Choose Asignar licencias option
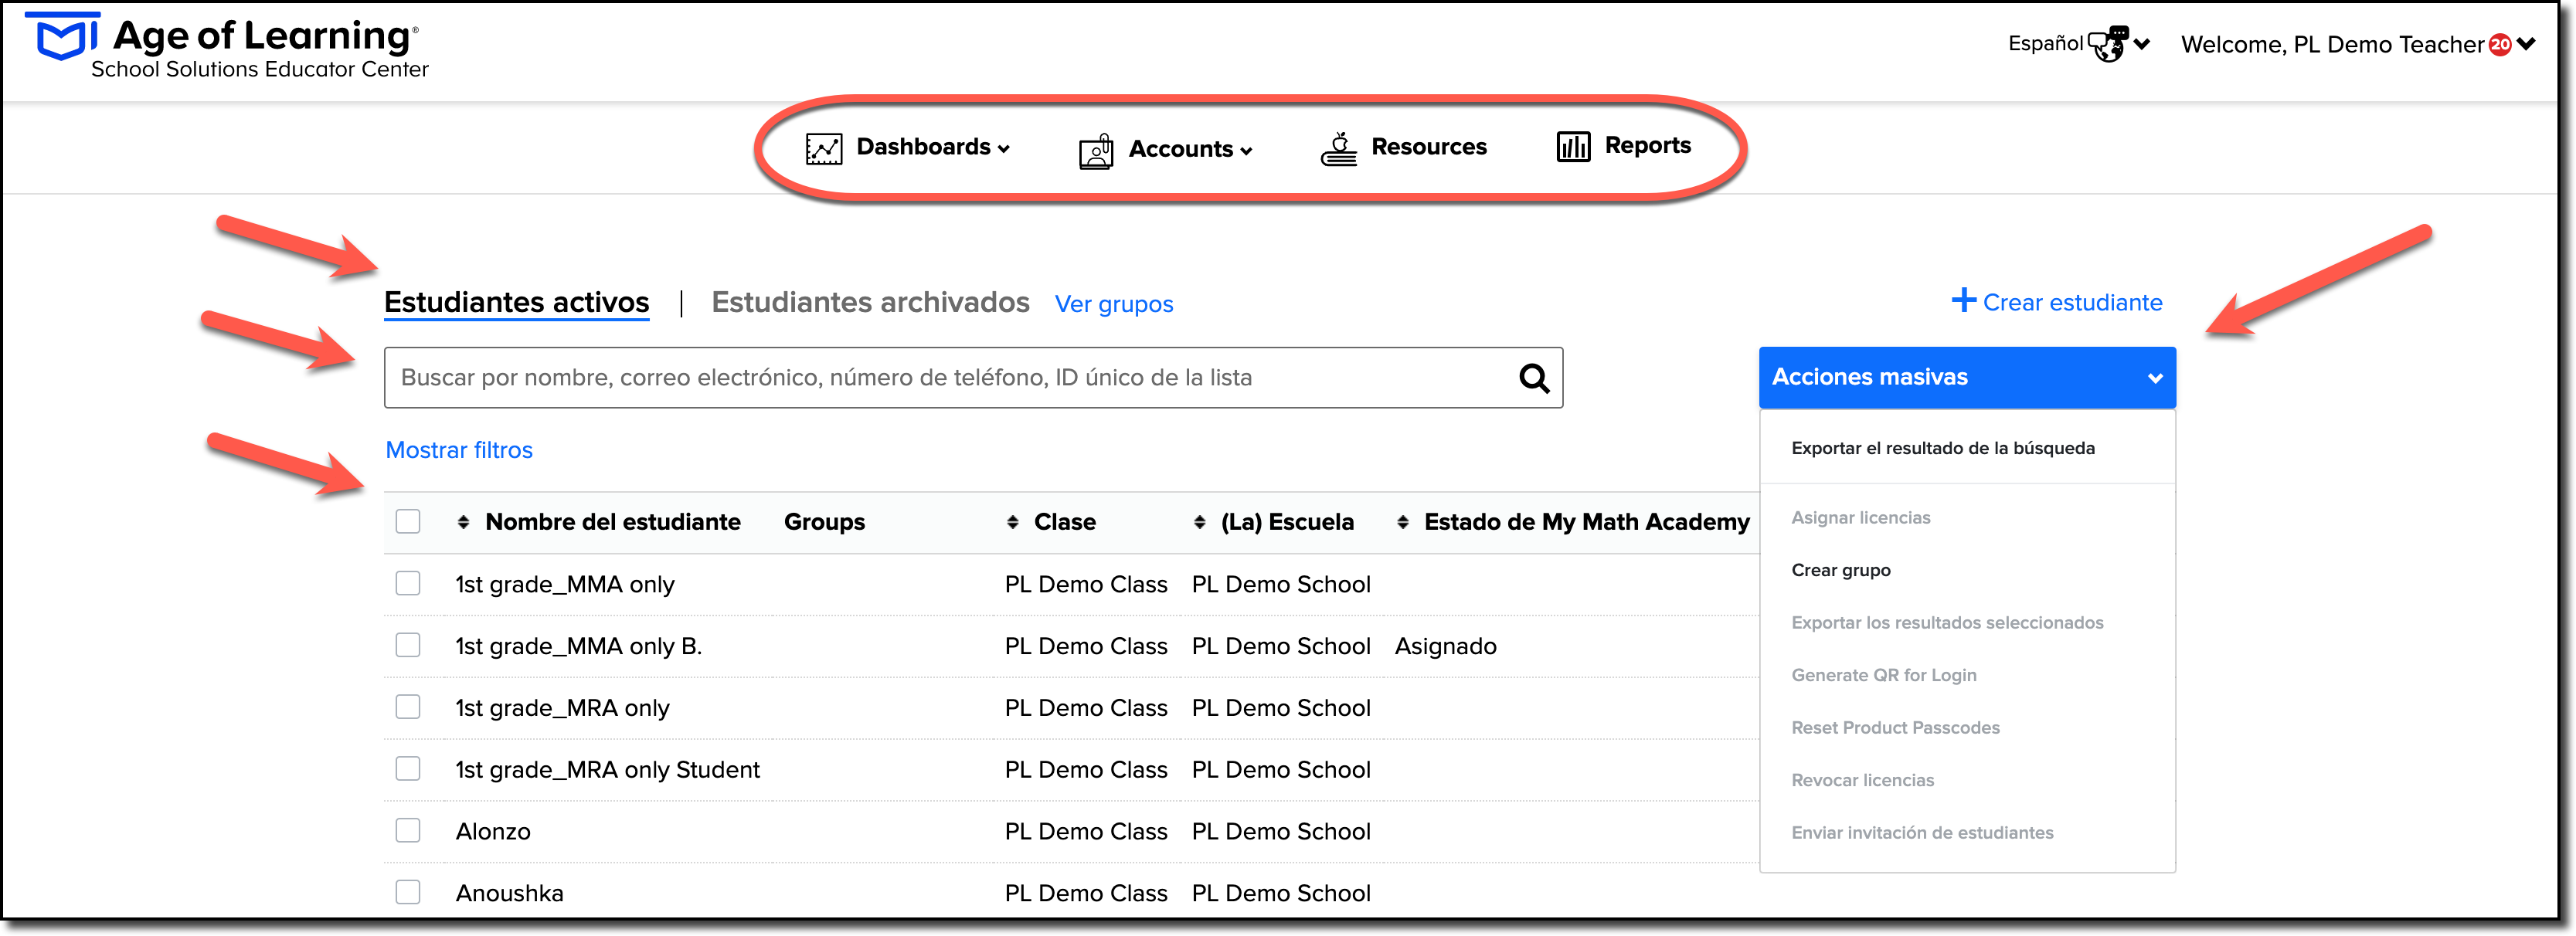Image resolution: width=2576 pixels, height=936 pixels. 1860,518
